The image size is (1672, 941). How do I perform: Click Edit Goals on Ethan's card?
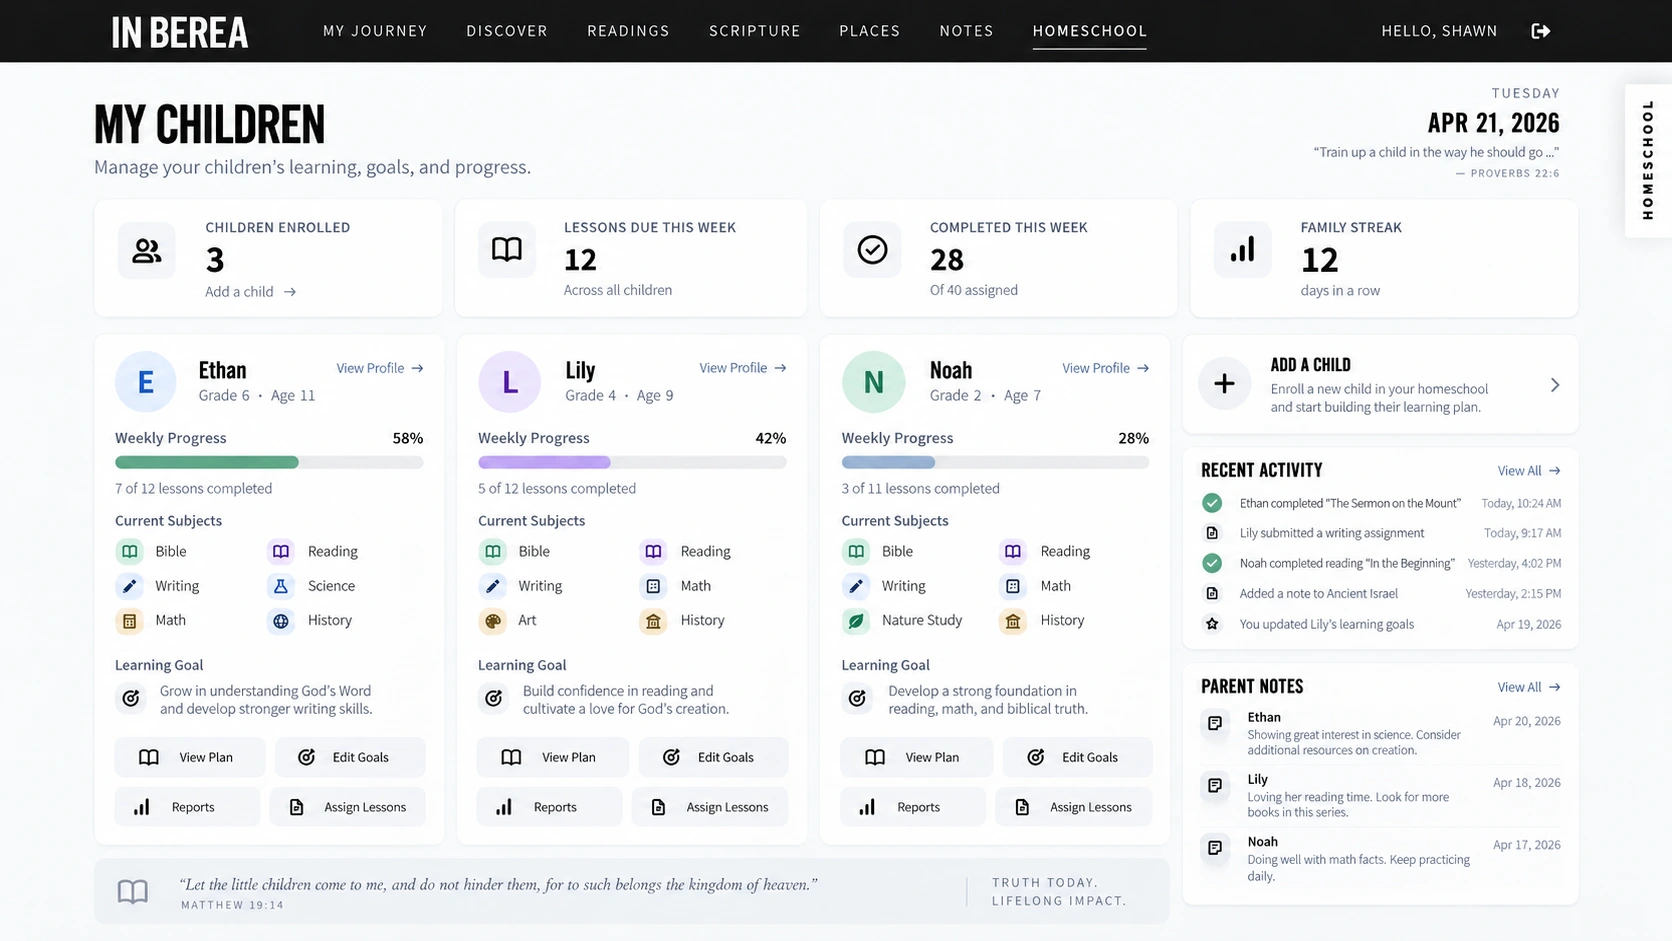coord(350,757)
